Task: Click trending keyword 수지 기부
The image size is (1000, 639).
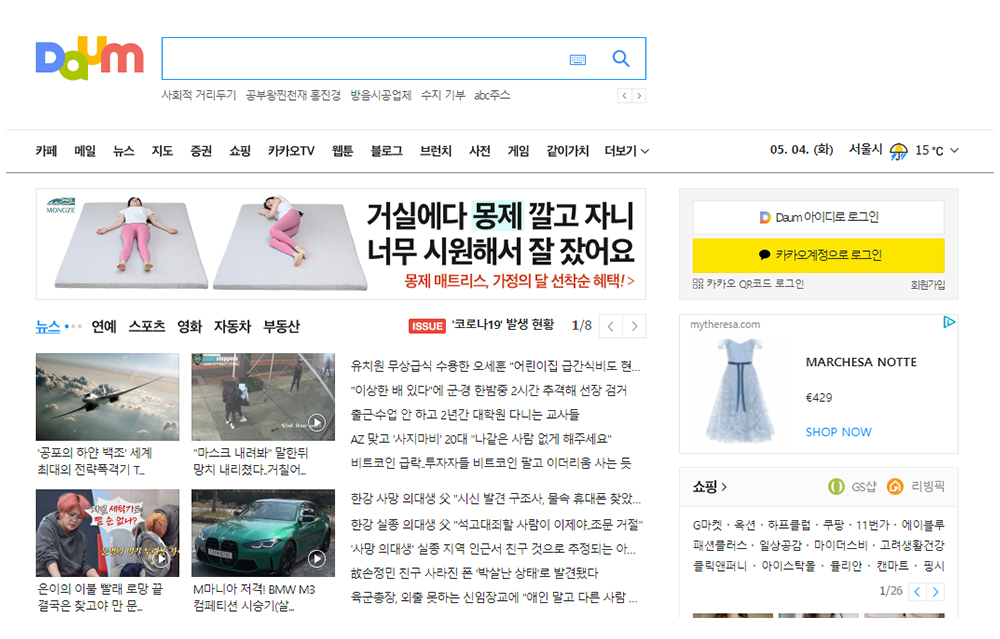Action: click(443, 95)
